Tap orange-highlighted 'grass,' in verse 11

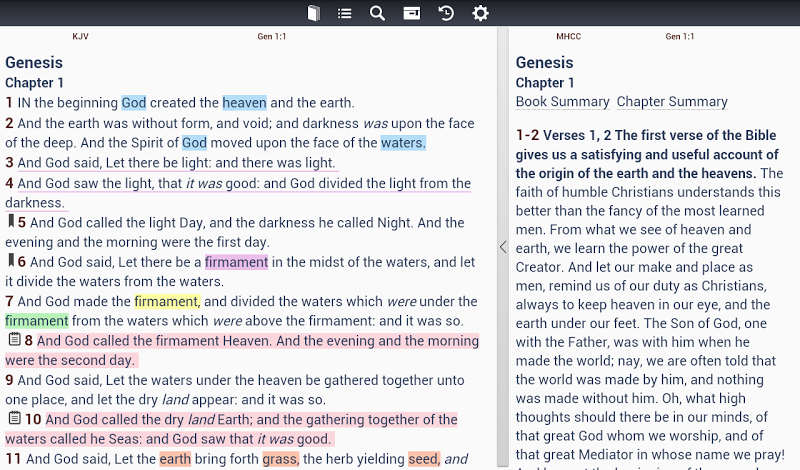click(x=281, y=459)
